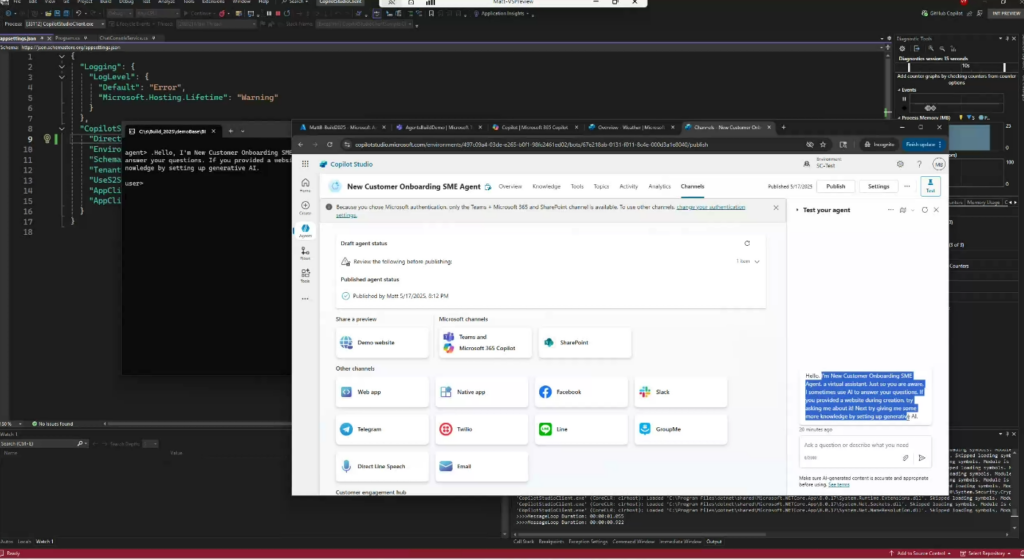Open Teams and Microsoft 365 Copilot channel
The image size is (1024, 560).
click(x=485, y=342)
